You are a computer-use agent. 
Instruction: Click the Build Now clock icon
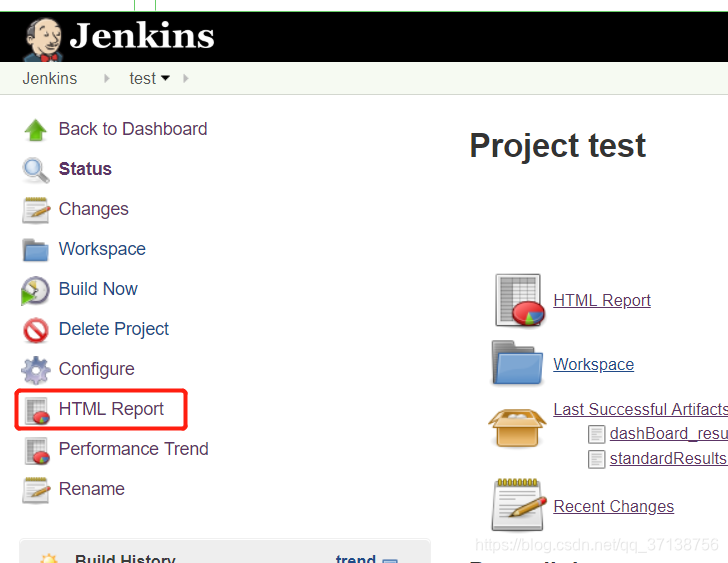point(35,291)
